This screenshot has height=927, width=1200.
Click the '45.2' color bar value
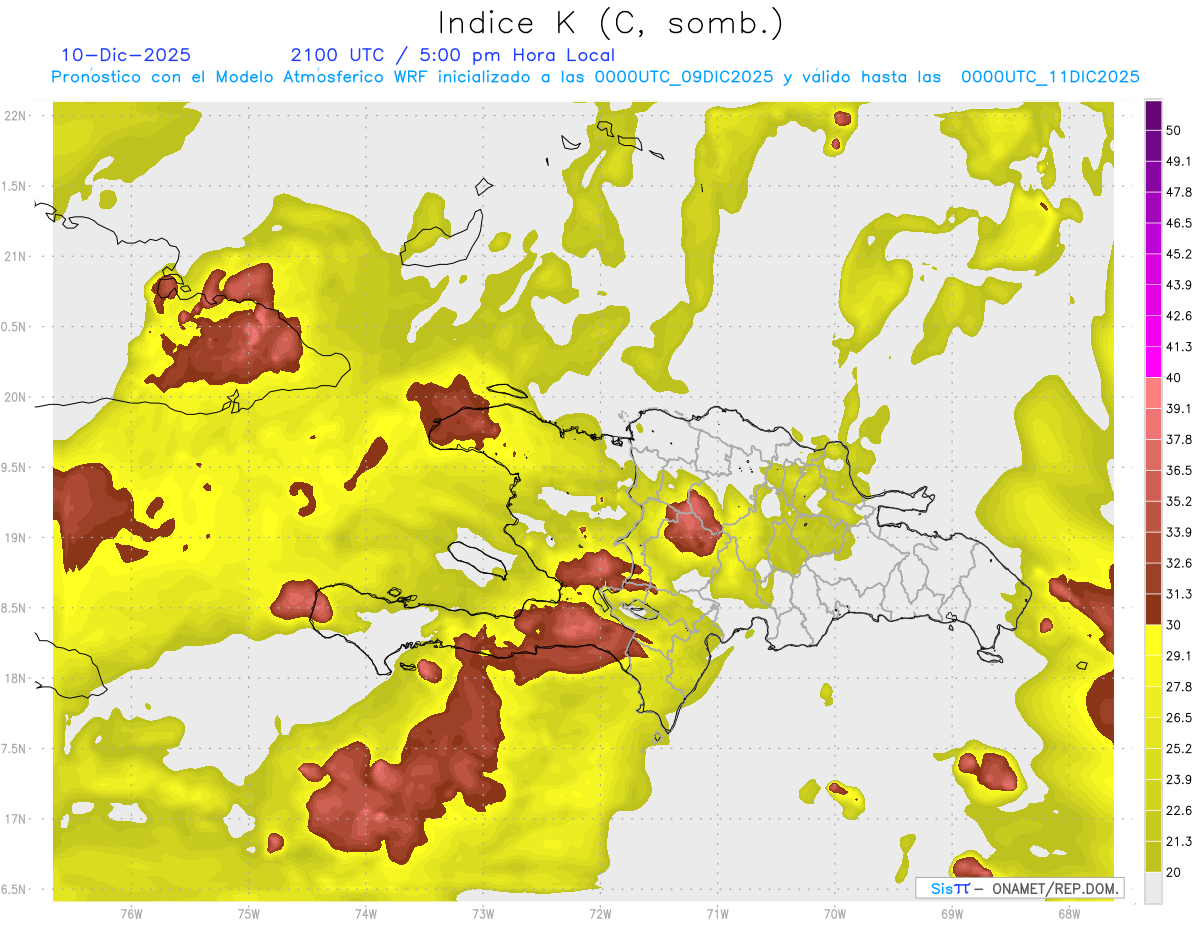[1179, 254]
